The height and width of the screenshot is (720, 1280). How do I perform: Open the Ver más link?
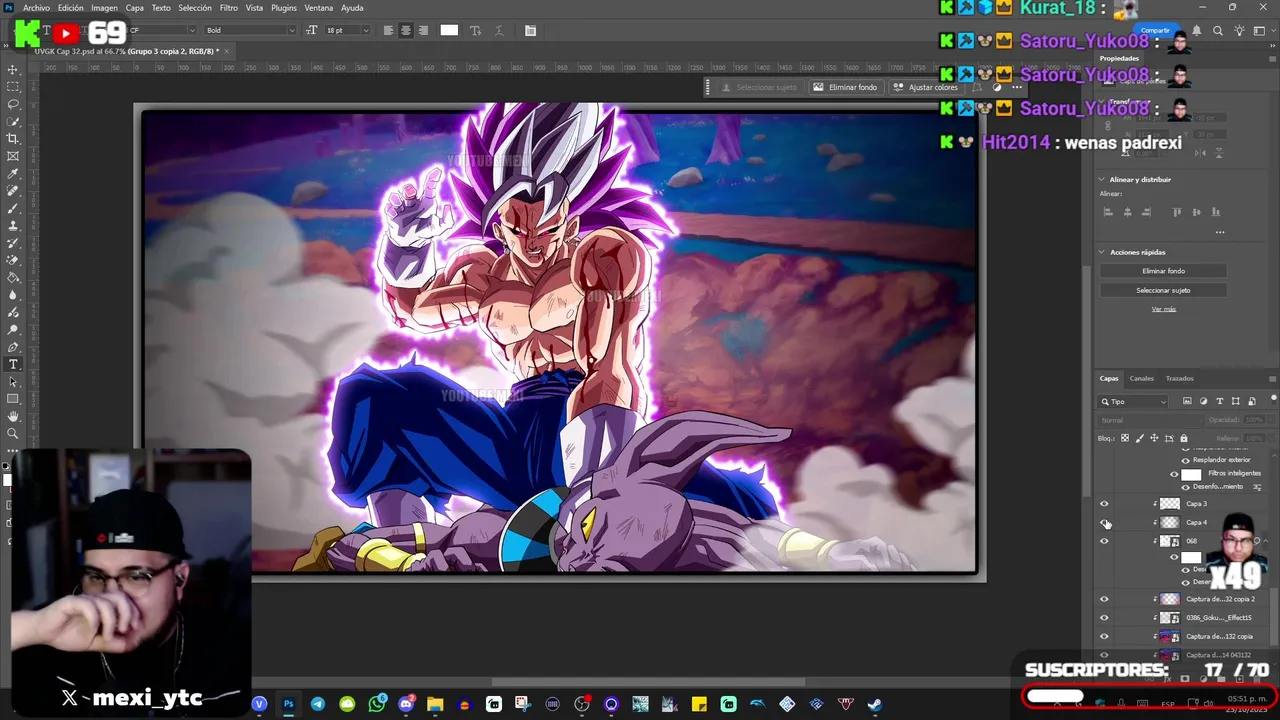1163,309
